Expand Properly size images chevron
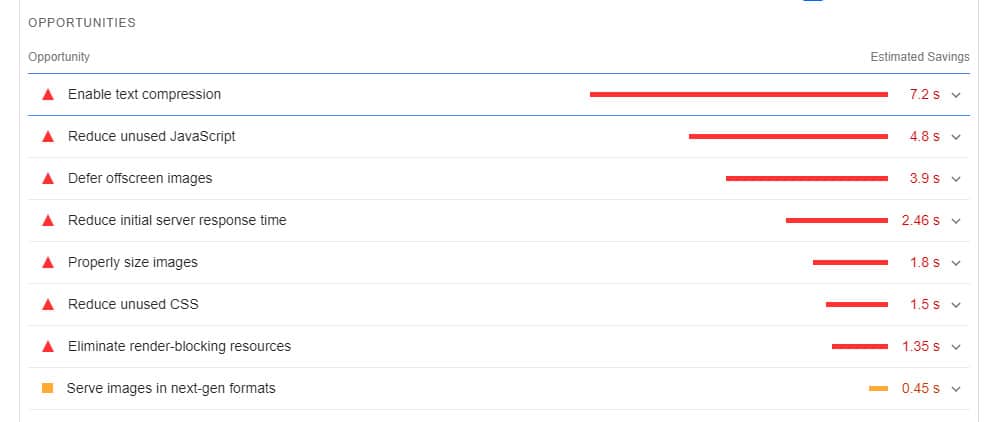 click(x=955, y=263)
